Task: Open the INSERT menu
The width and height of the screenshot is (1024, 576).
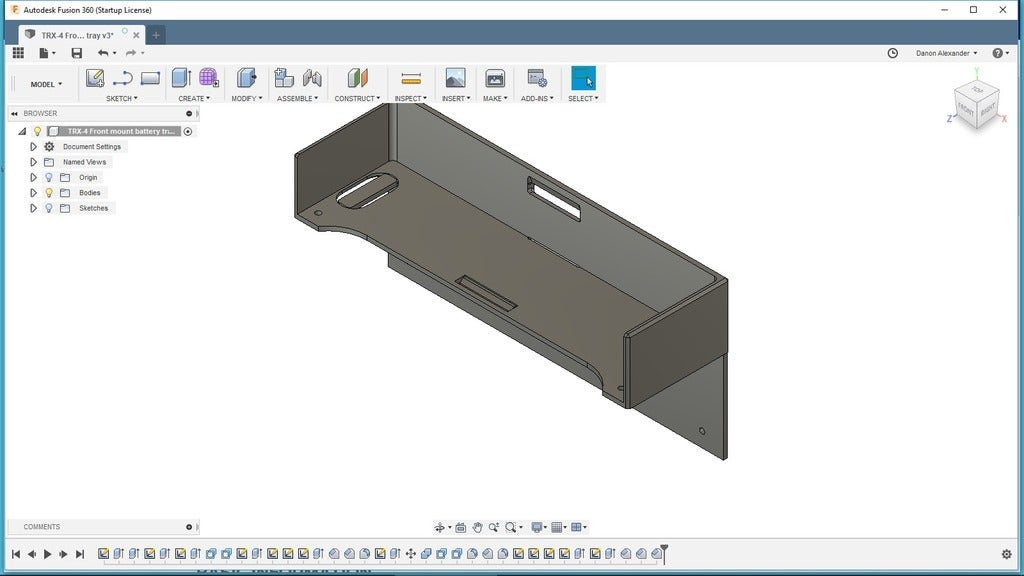Action: (x=456, y=99)
